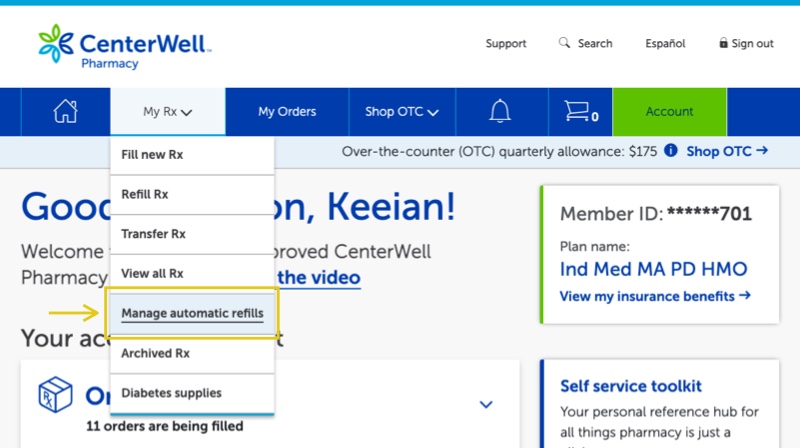Click the Rx package box icon

(55, 394)
